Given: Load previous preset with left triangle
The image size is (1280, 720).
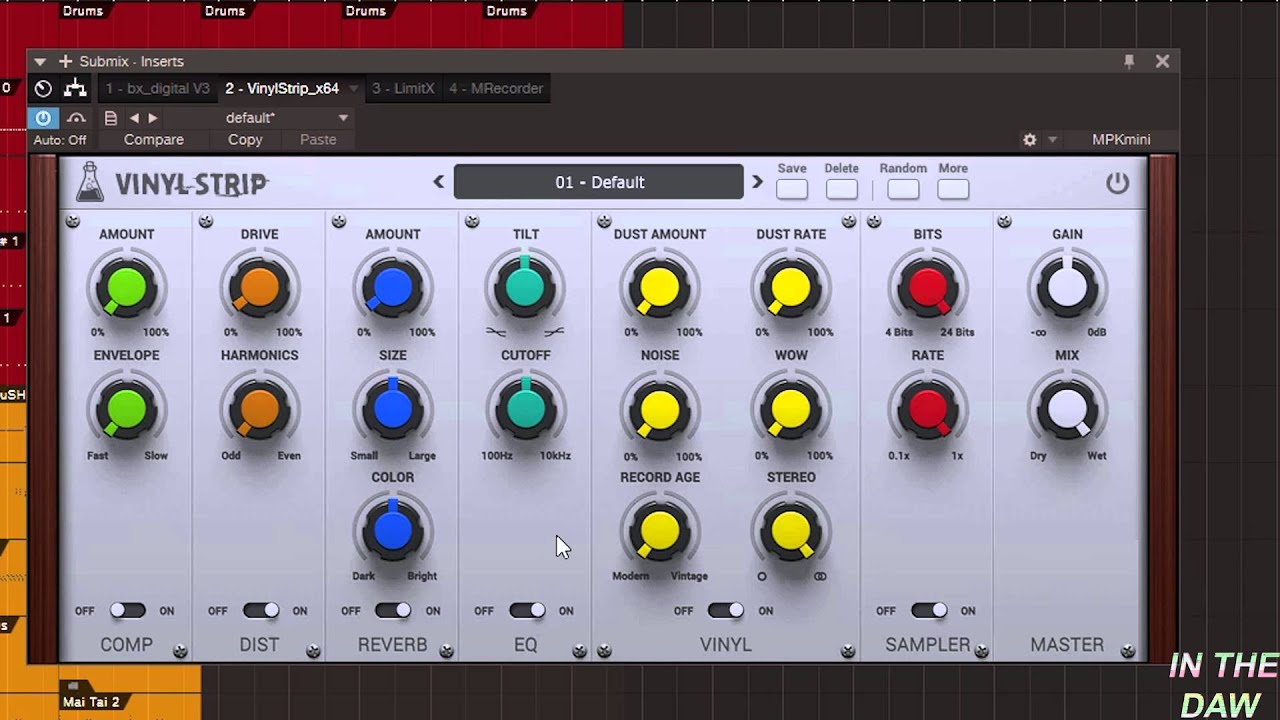Looking at the screenshot, I should (x=134, y=118).
